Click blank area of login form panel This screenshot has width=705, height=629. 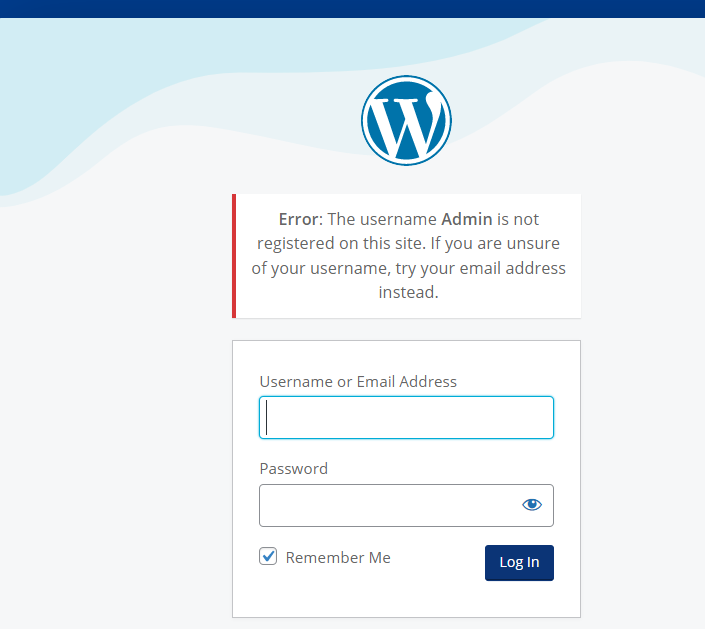406,598
